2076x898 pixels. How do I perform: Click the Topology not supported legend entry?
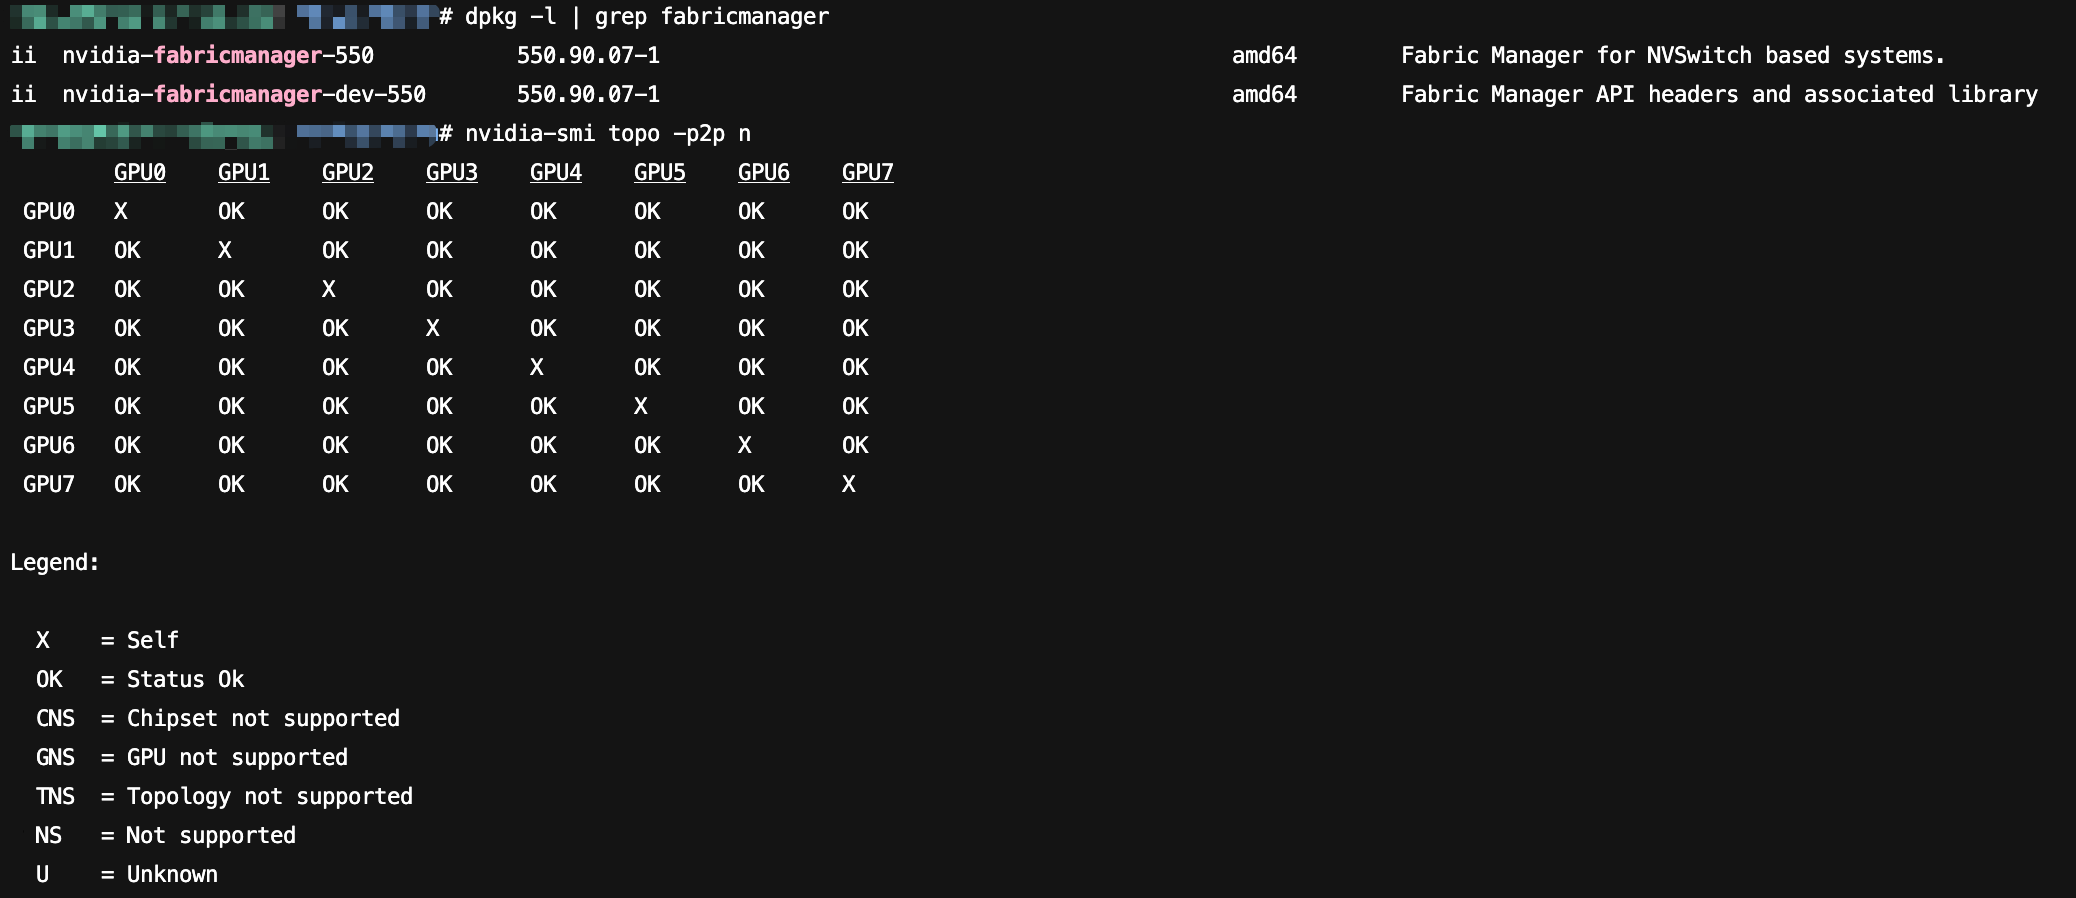(x=269, y=797)
